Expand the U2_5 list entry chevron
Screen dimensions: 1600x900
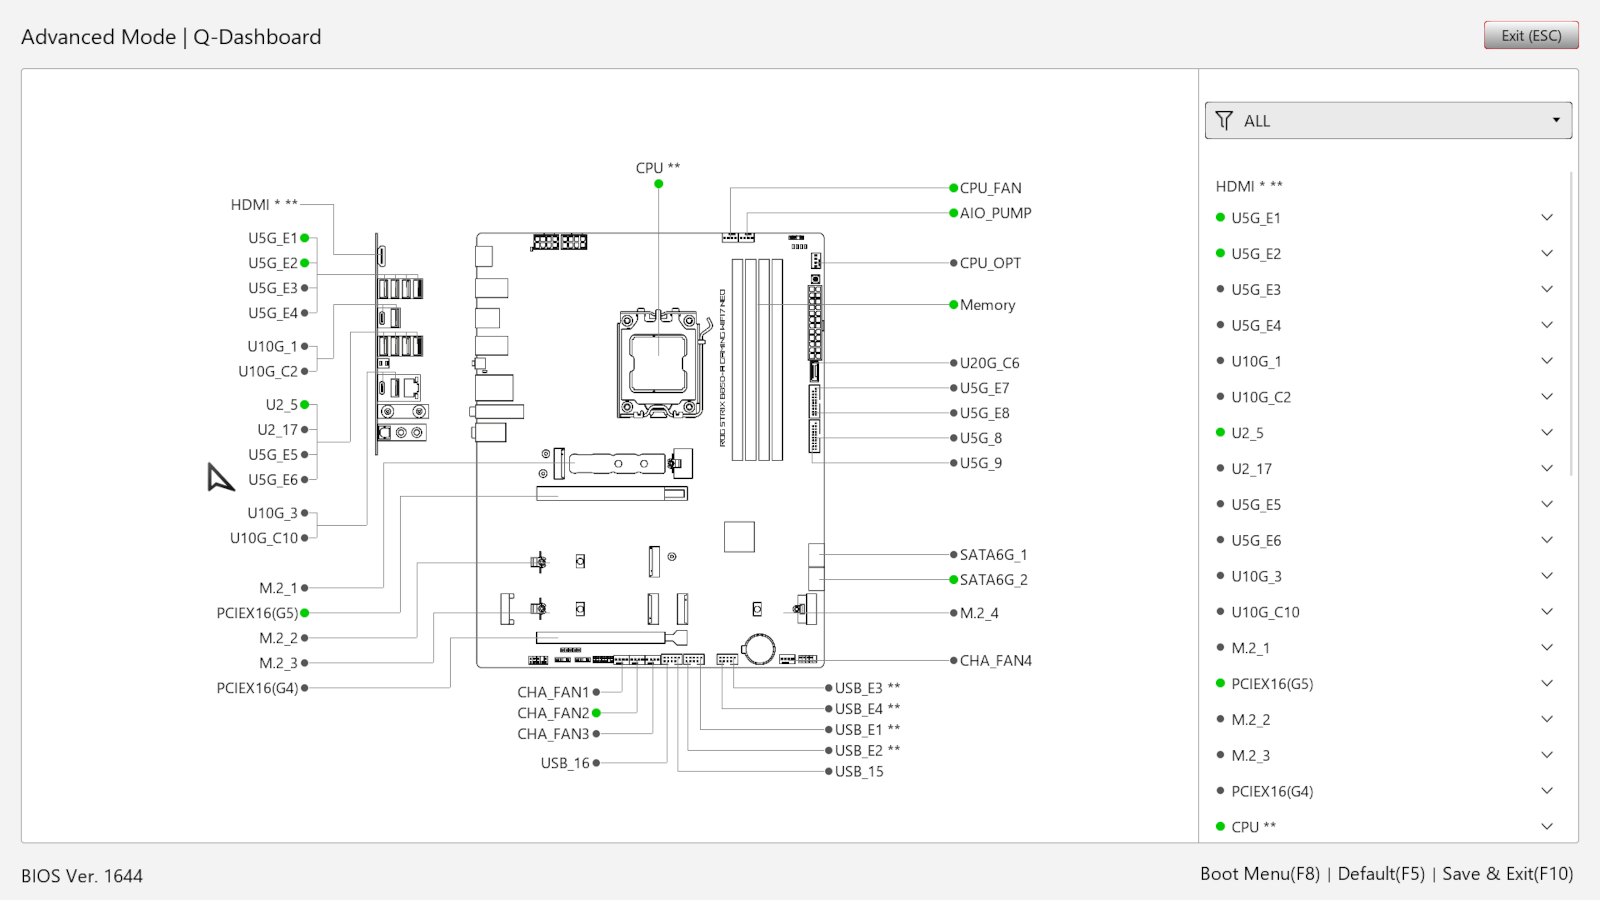pyautogui.click(x=1546, y=433)
